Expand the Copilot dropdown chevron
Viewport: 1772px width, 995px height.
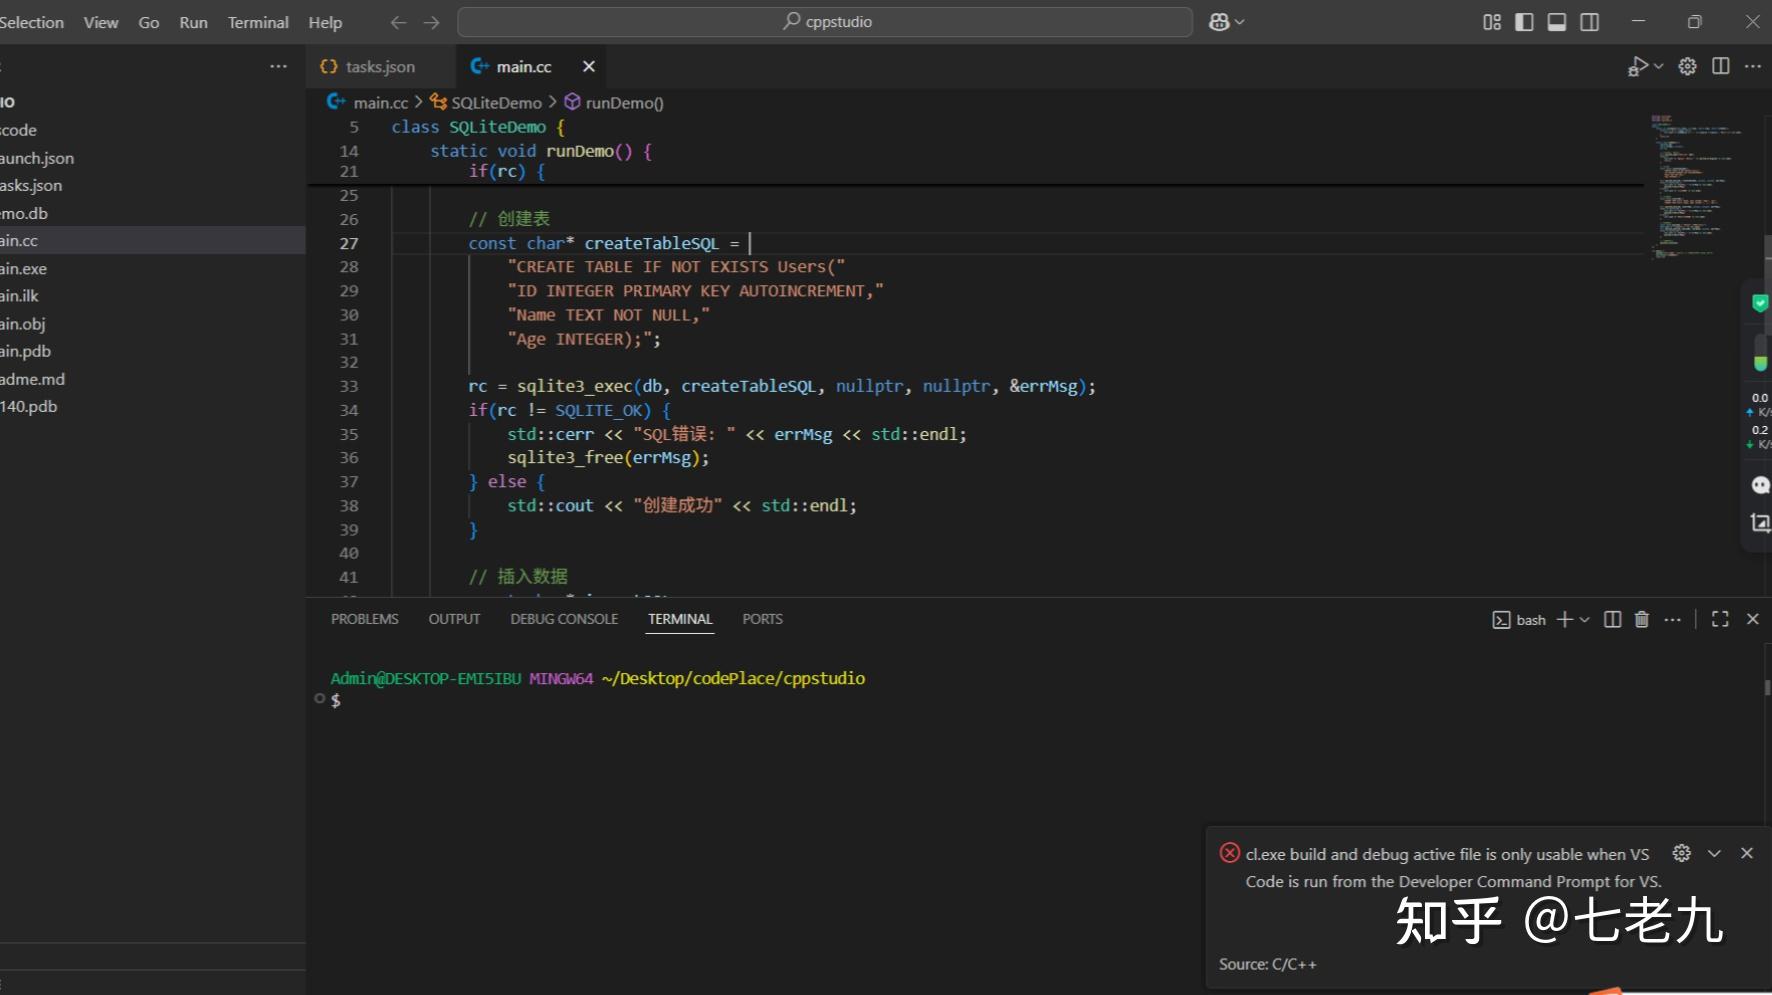[1240, 22]
